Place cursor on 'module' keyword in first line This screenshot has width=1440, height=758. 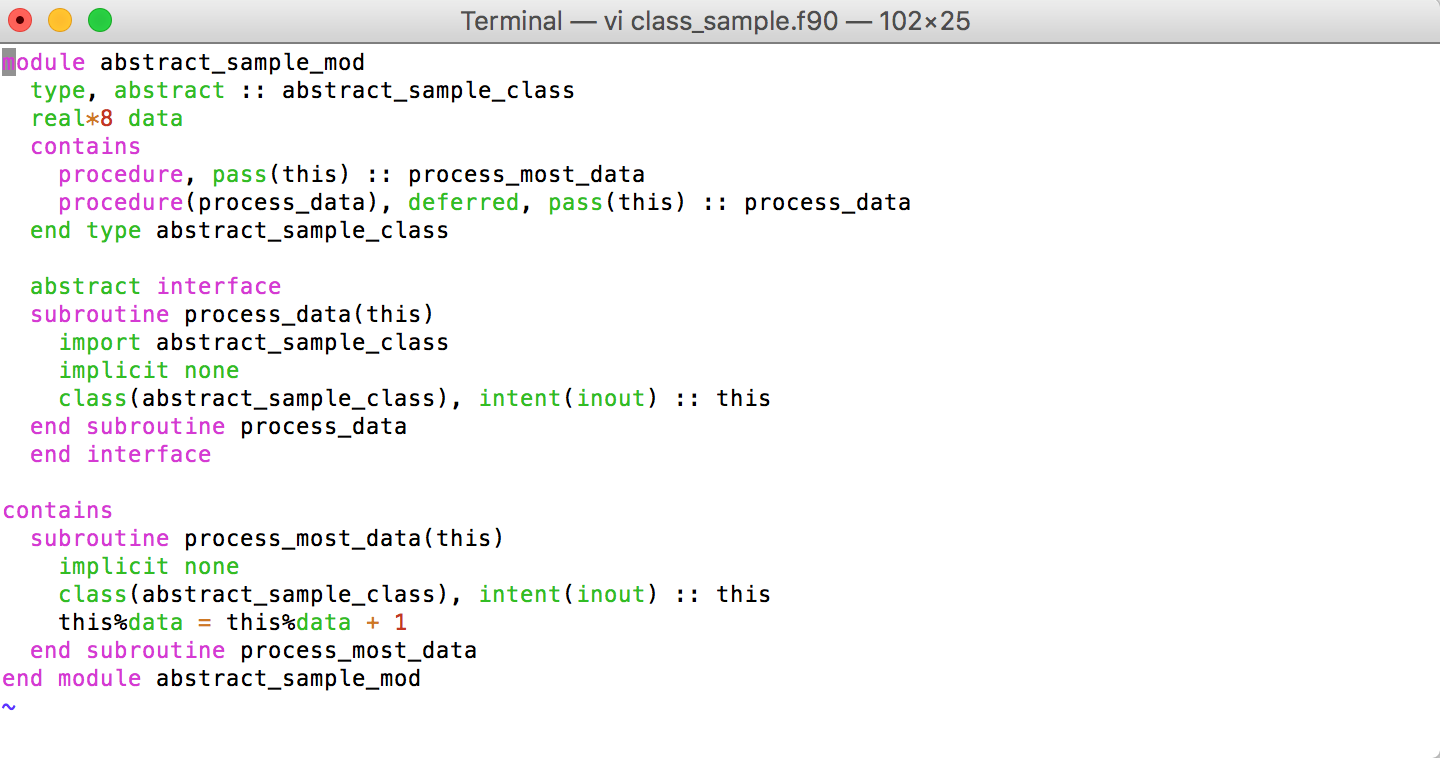pos(44,62)
